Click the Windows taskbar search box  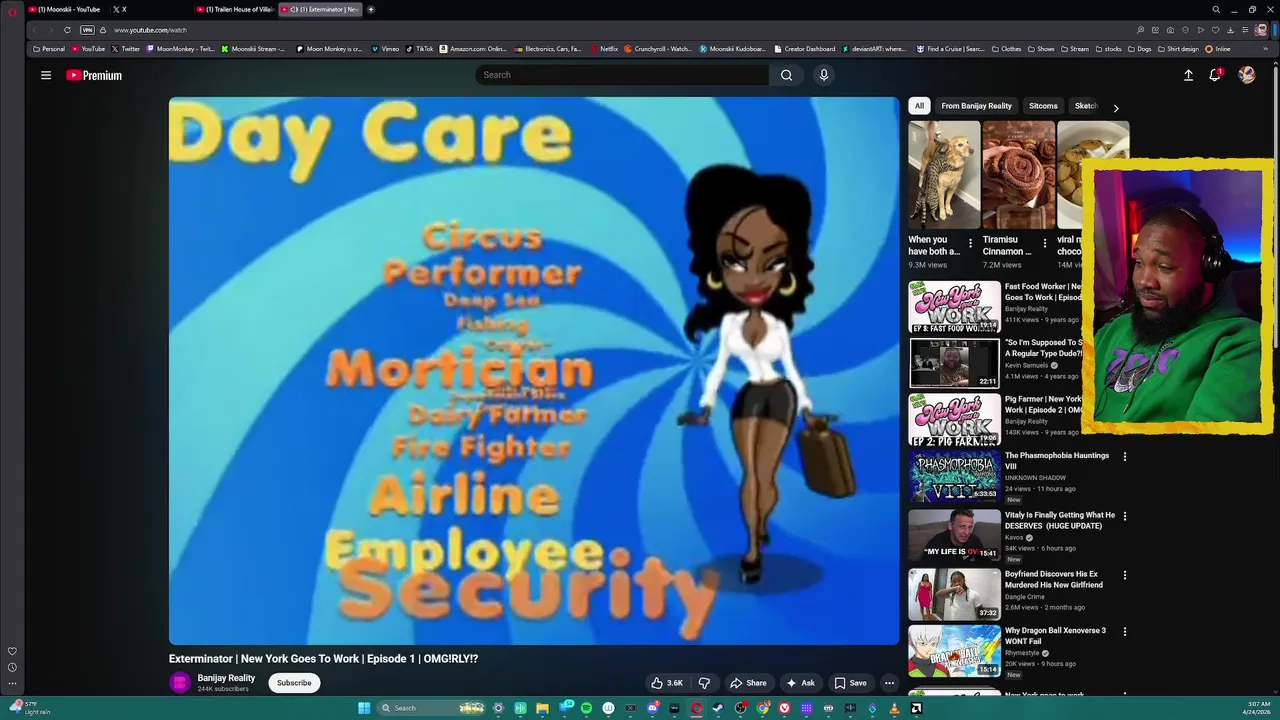429,708
